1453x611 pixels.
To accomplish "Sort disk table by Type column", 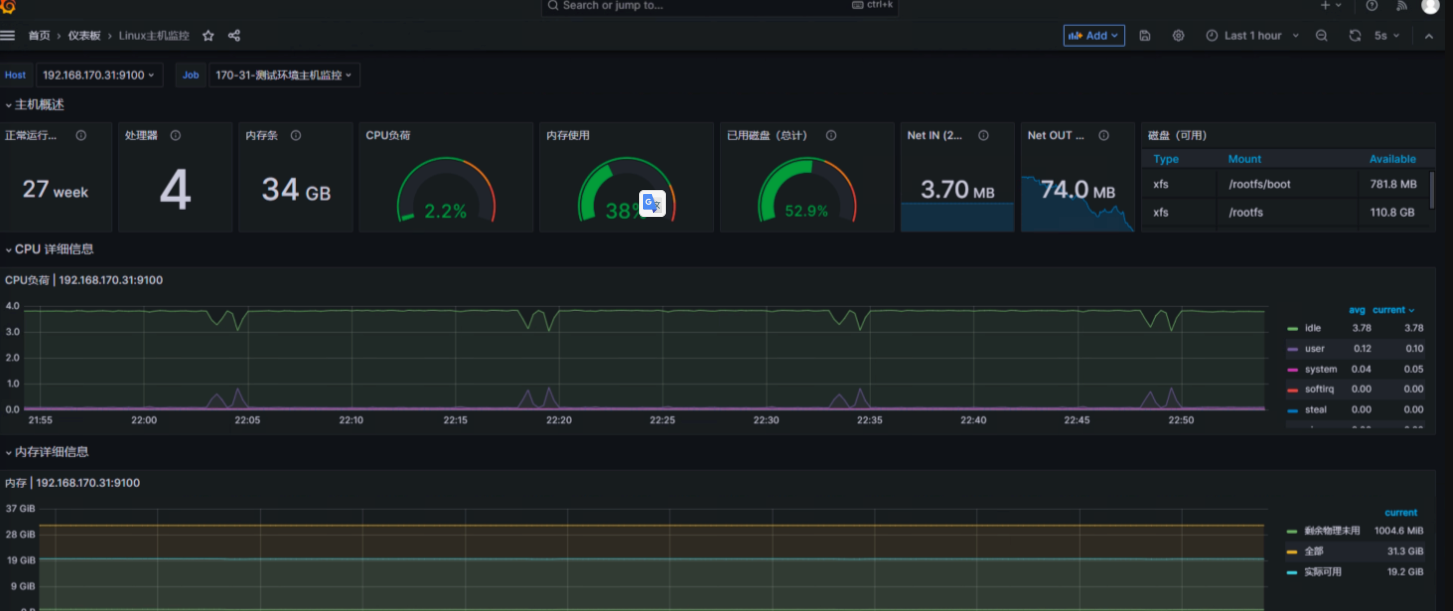I will [x=1166, y=159].
